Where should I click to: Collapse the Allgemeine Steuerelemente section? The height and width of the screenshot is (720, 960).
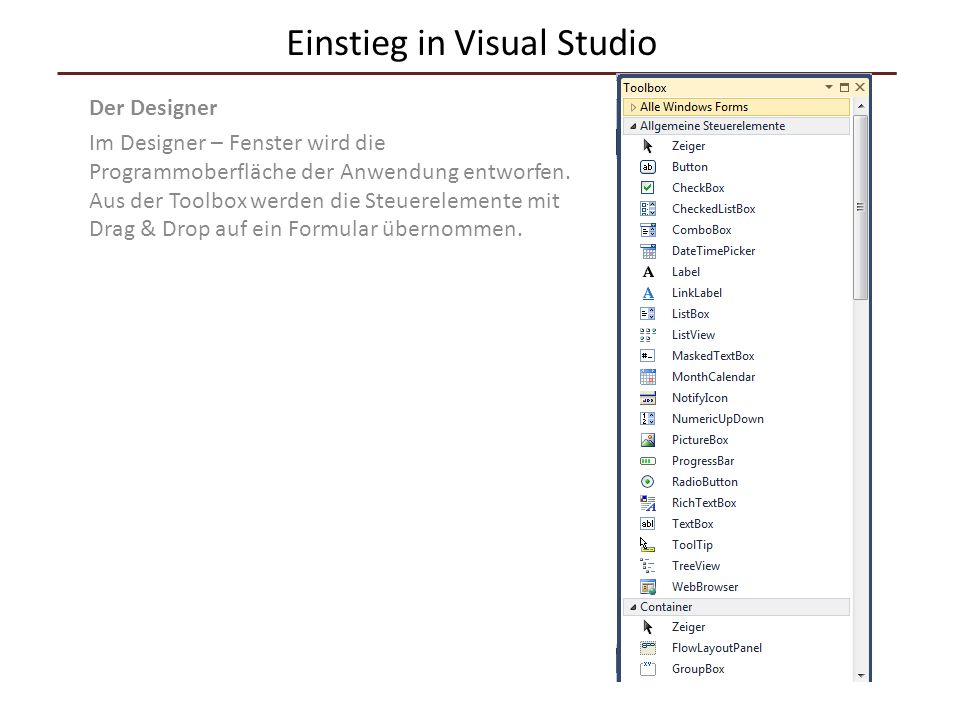coord(633,126)
